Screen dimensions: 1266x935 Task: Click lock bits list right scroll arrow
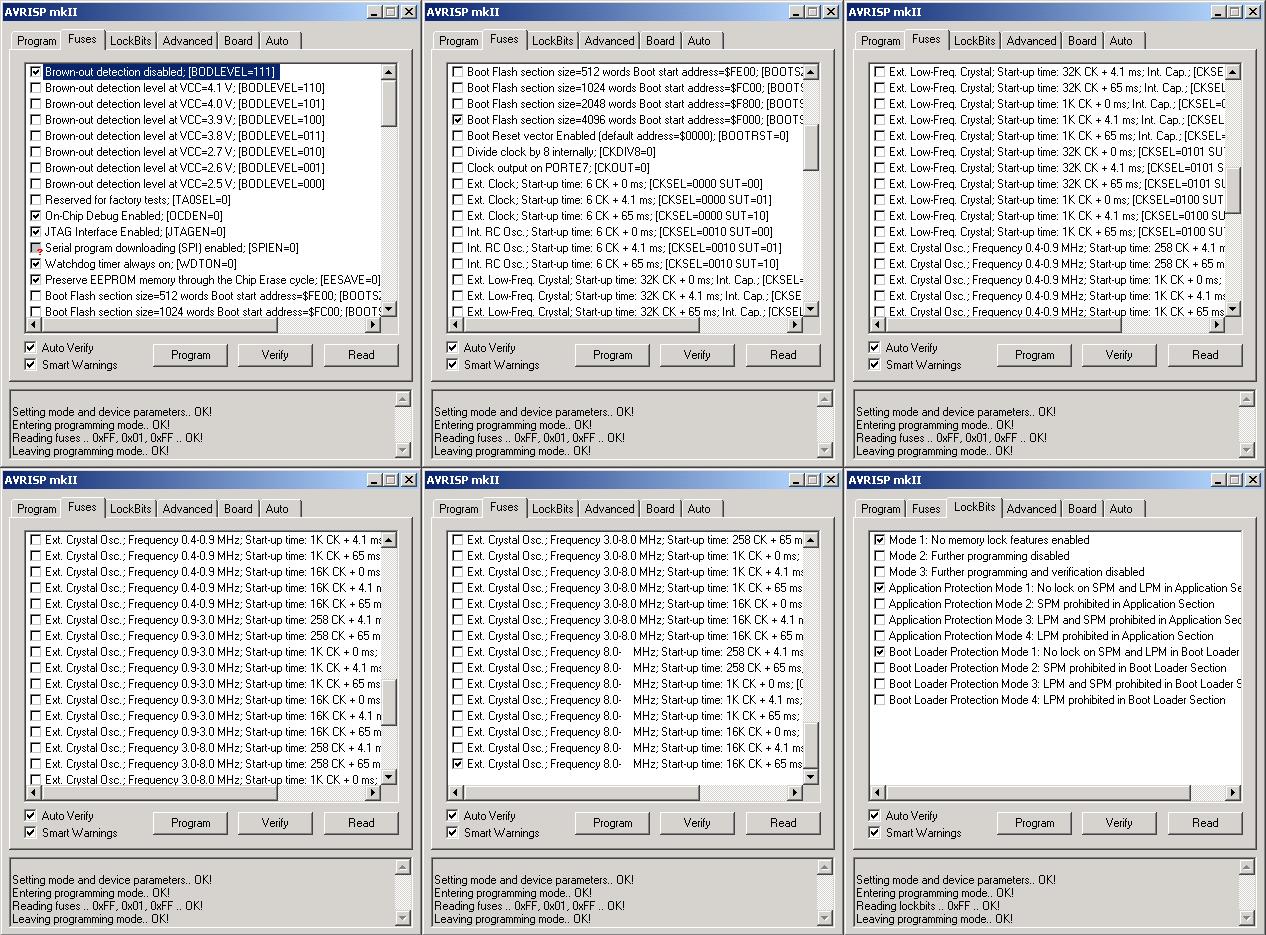(1233, 793)
